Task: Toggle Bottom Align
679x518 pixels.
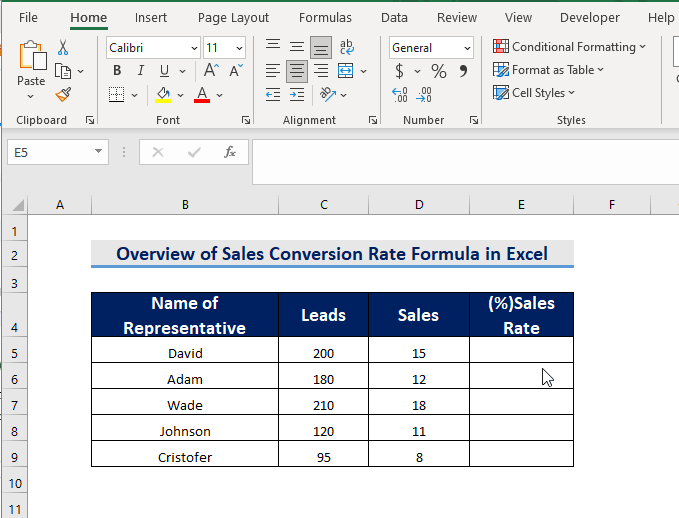Action: pyautogui.click(x=321, y=47)
